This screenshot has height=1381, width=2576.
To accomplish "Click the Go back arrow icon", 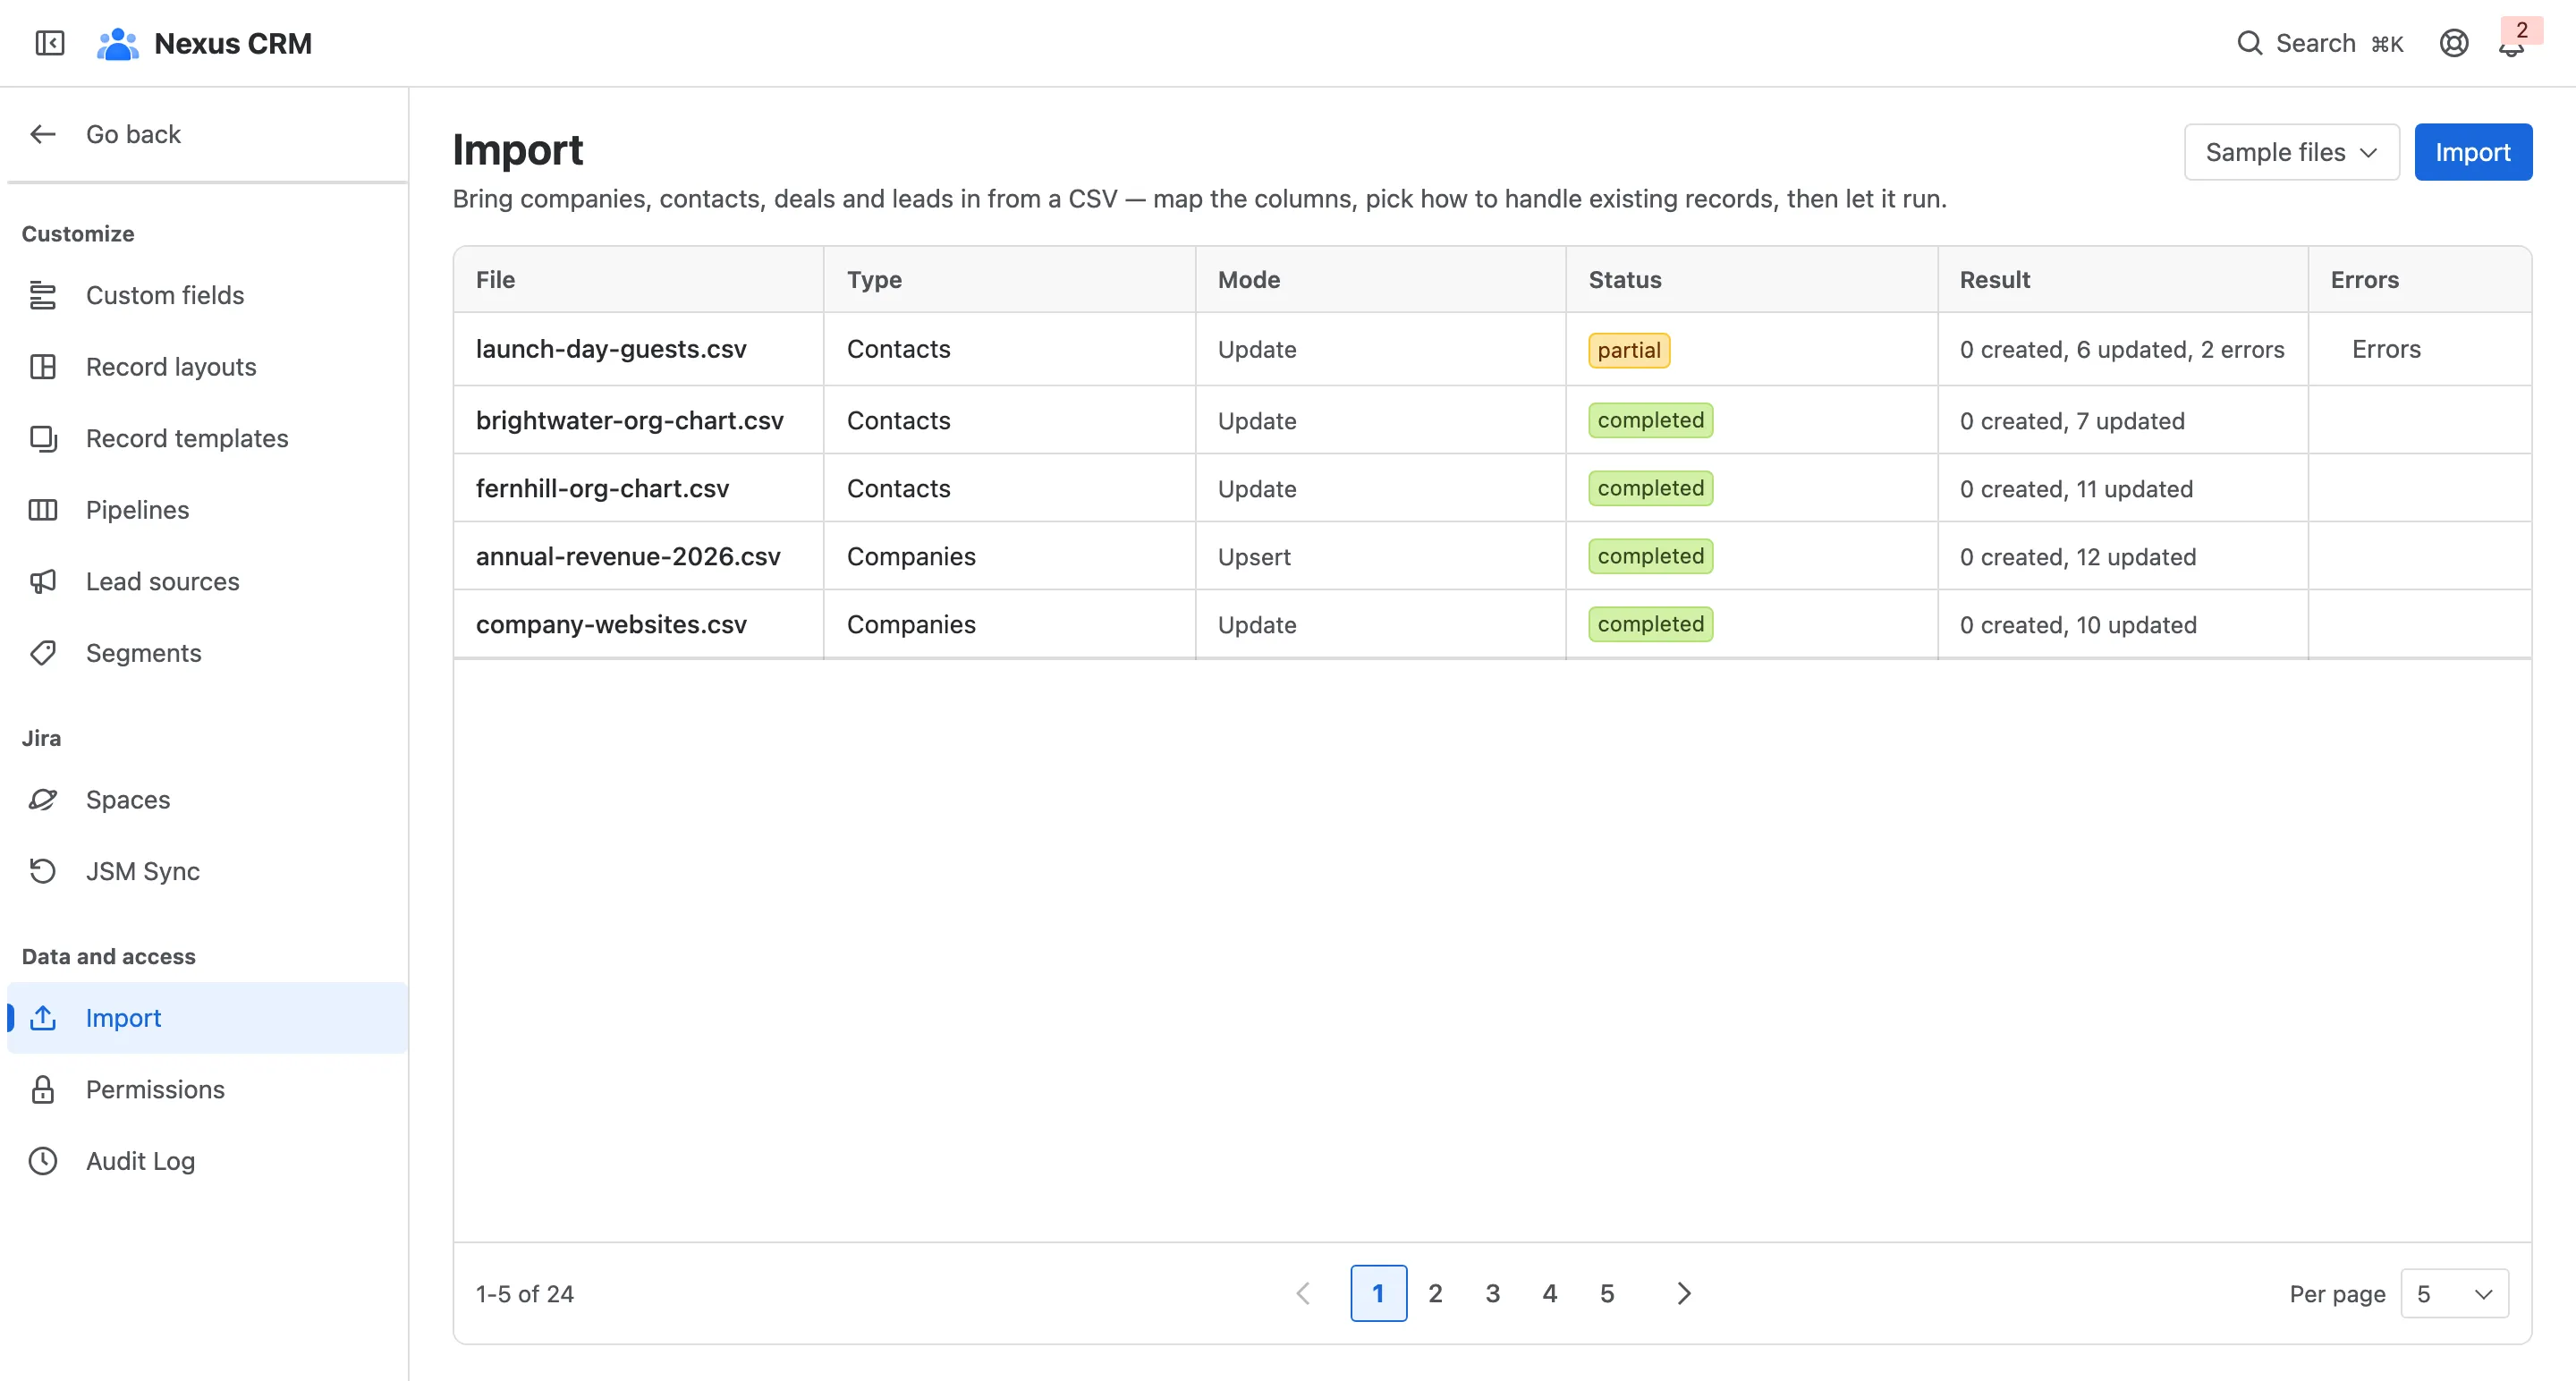I will coord(43,134).
